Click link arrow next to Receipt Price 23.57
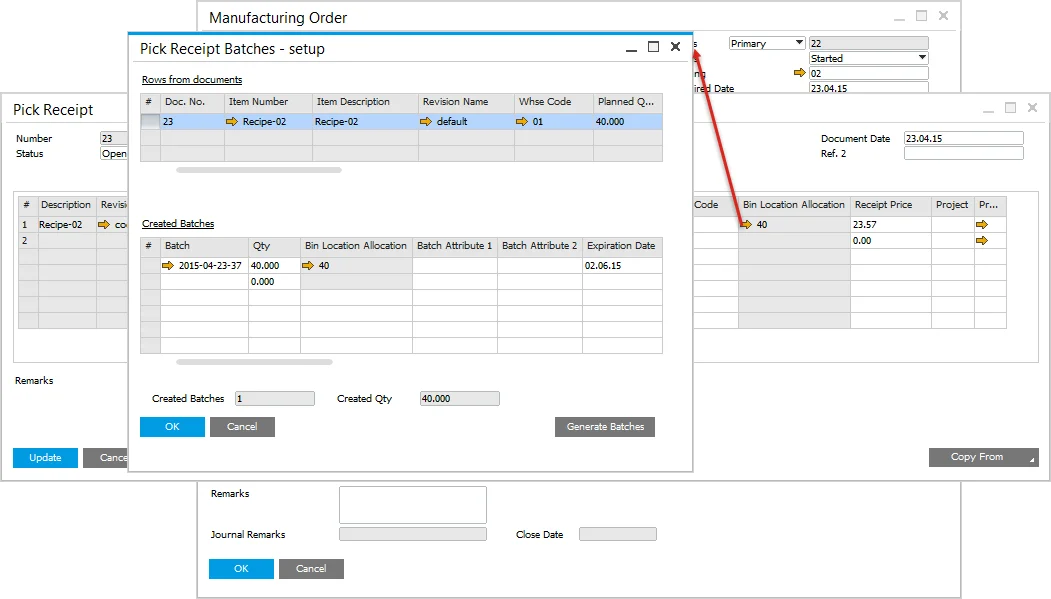The height and width of the screenshot is (599, 1051). (x=982, y=225)
